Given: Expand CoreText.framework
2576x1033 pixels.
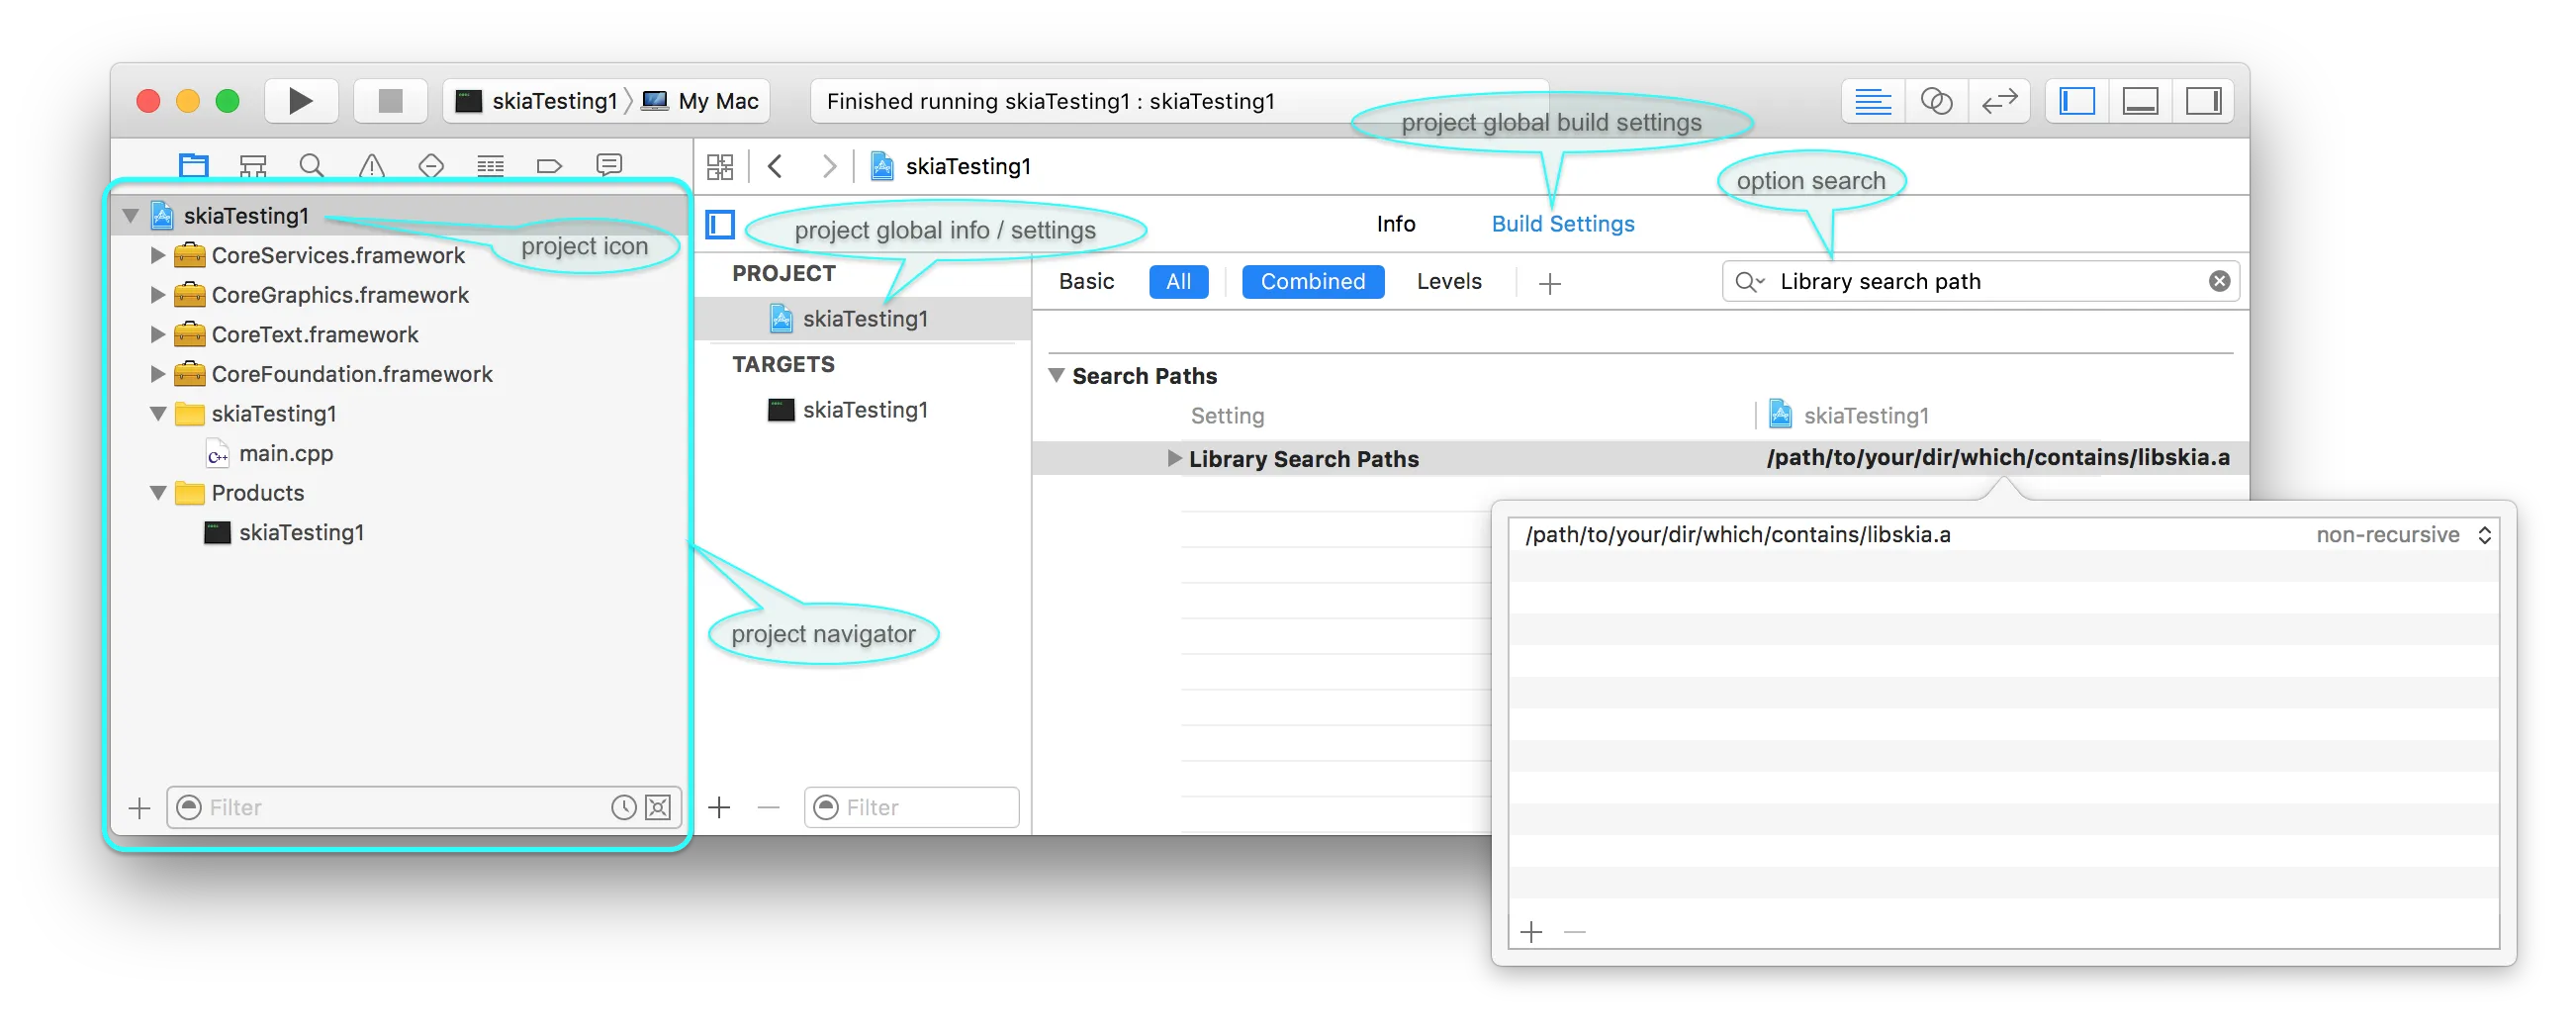Looking at the screenshot, I should [158, 334].
